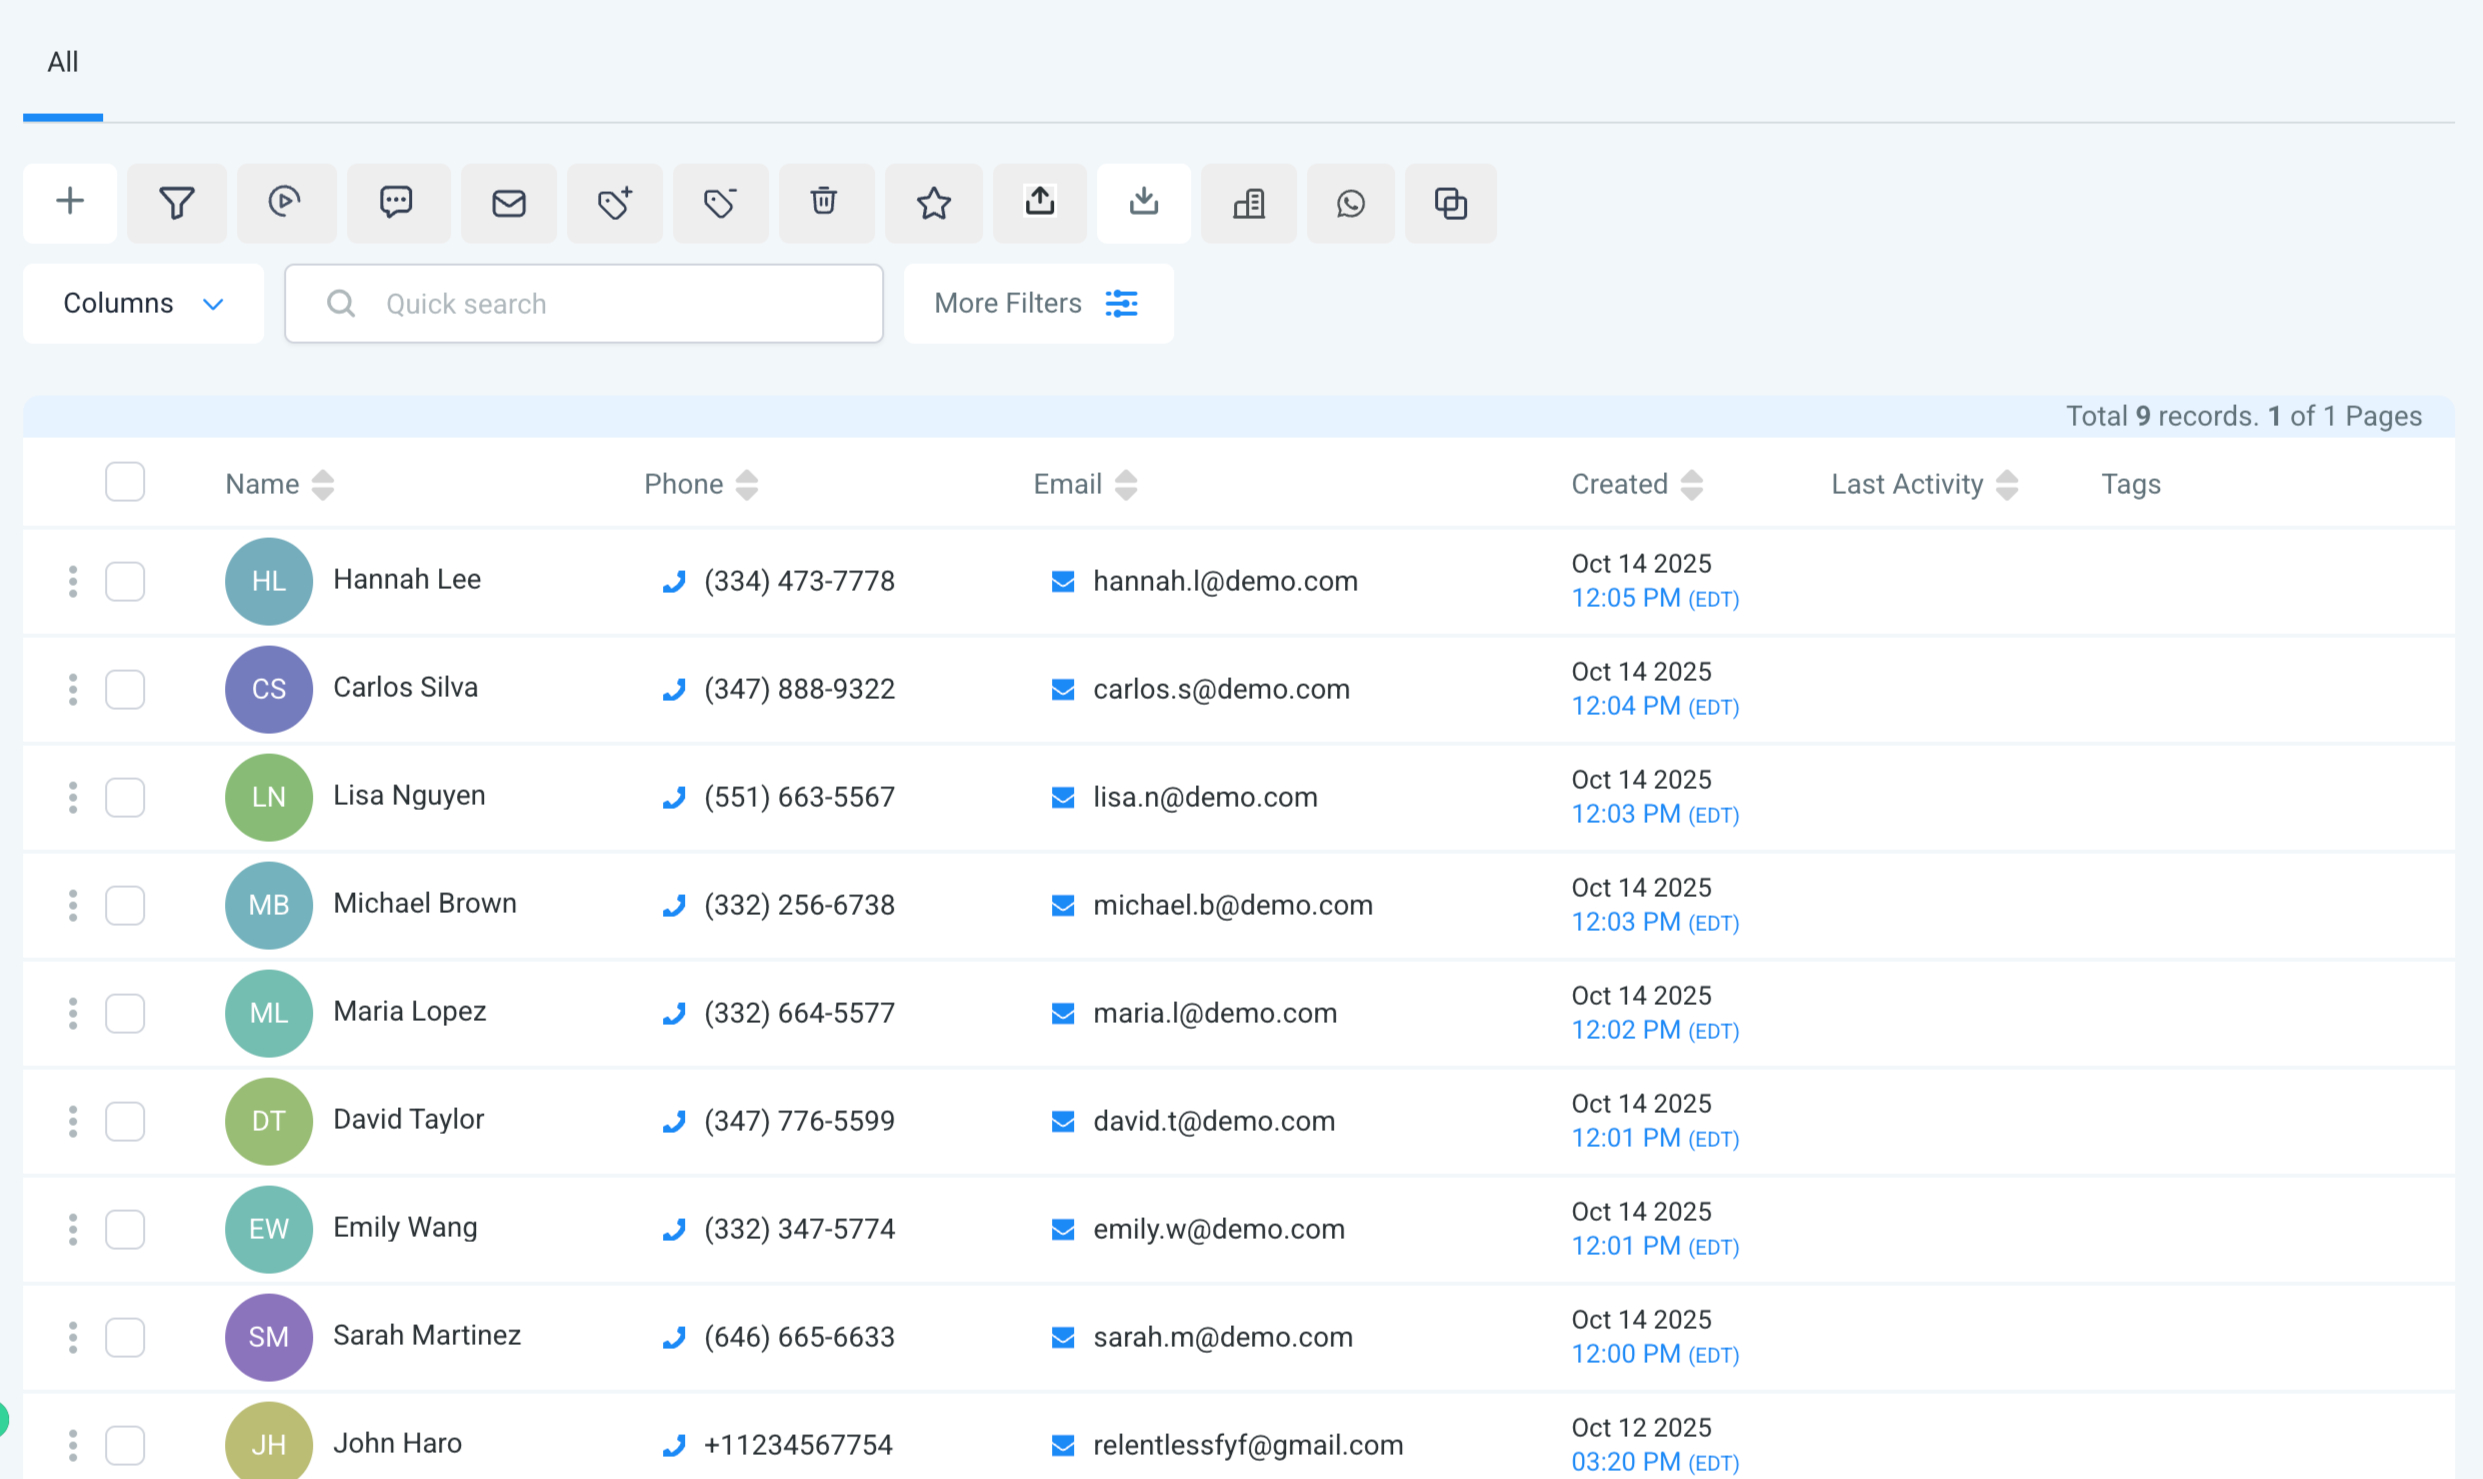Click email link sarah.m@demo.com
2483x1479 pixels.
click(1222, 1337)
